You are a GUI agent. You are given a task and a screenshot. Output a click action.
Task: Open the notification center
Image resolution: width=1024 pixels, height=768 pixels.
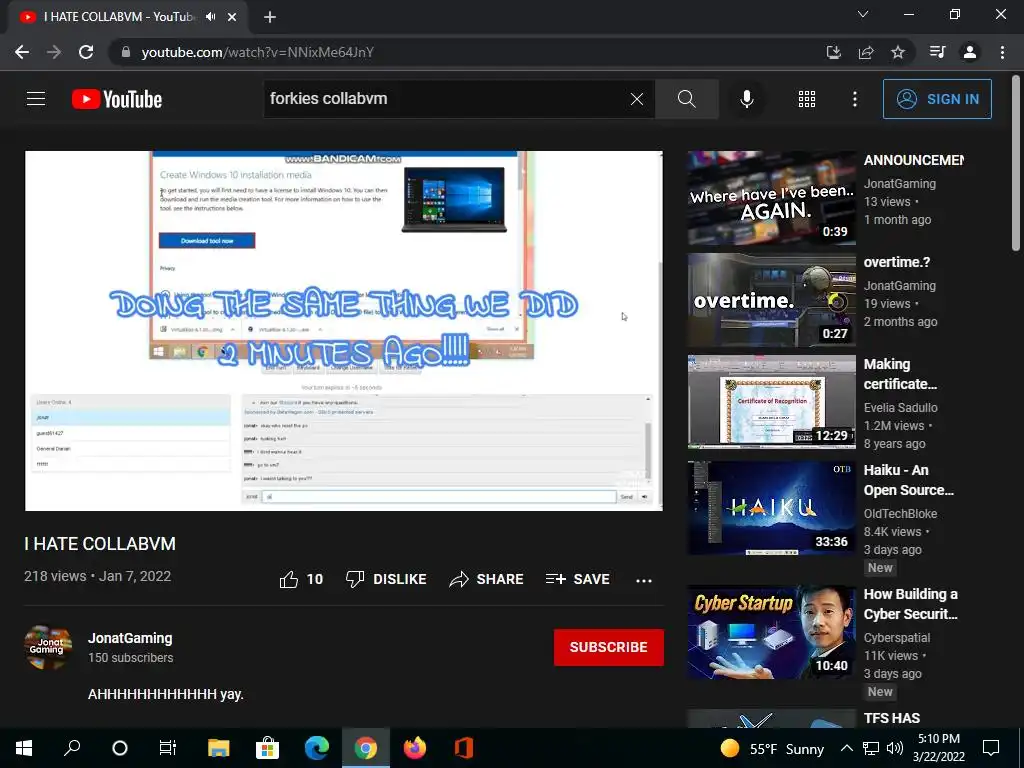pyautogui.click(x=991, y=748)
